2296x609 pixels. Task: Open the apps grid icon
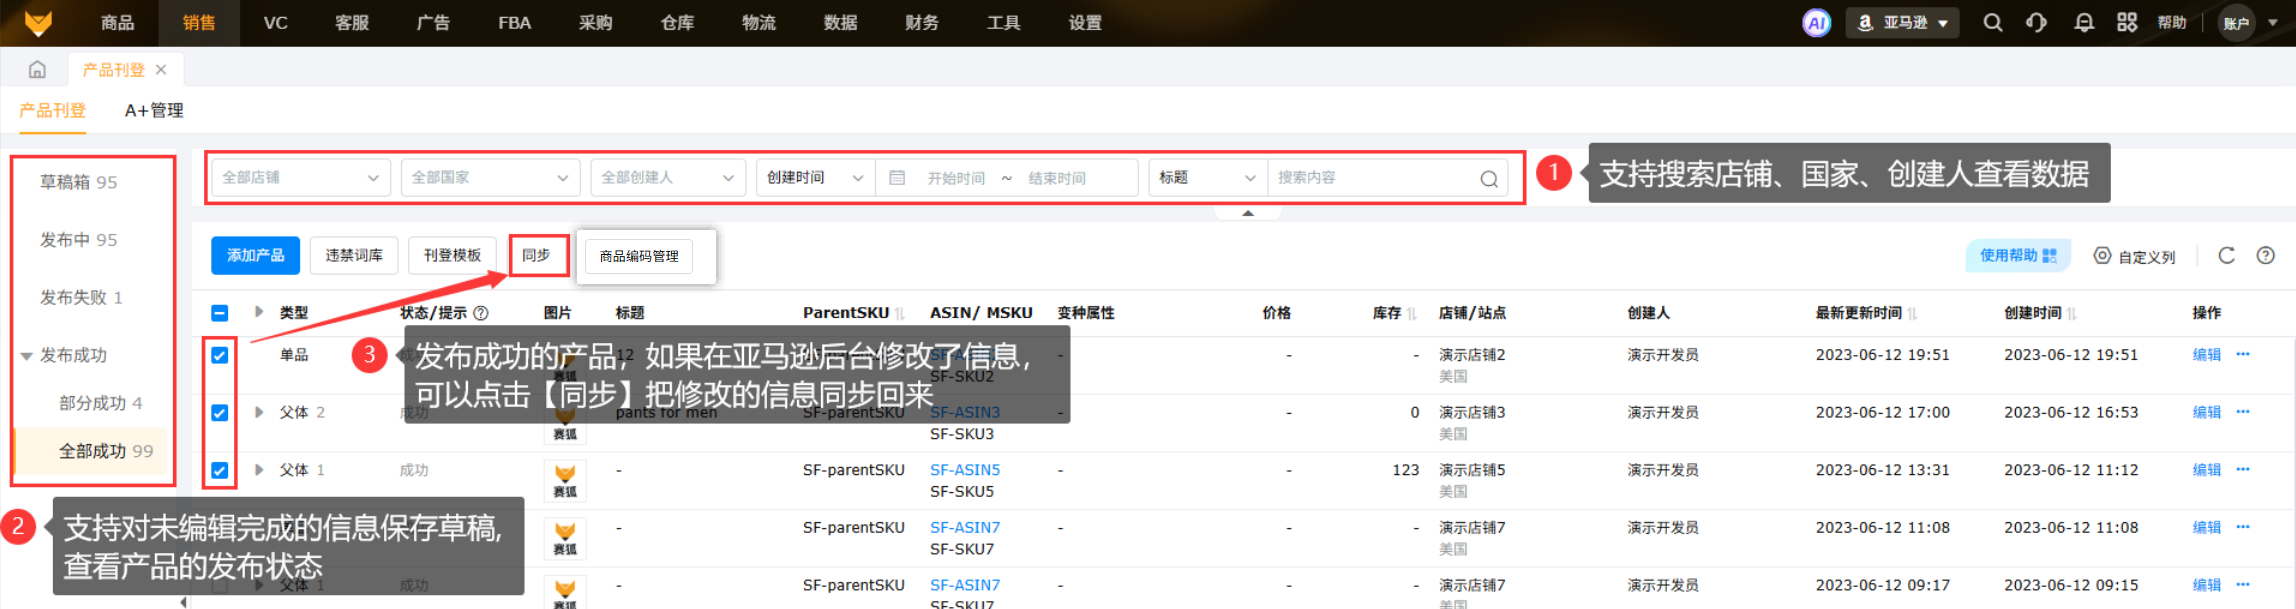(x=2127, y=22)
